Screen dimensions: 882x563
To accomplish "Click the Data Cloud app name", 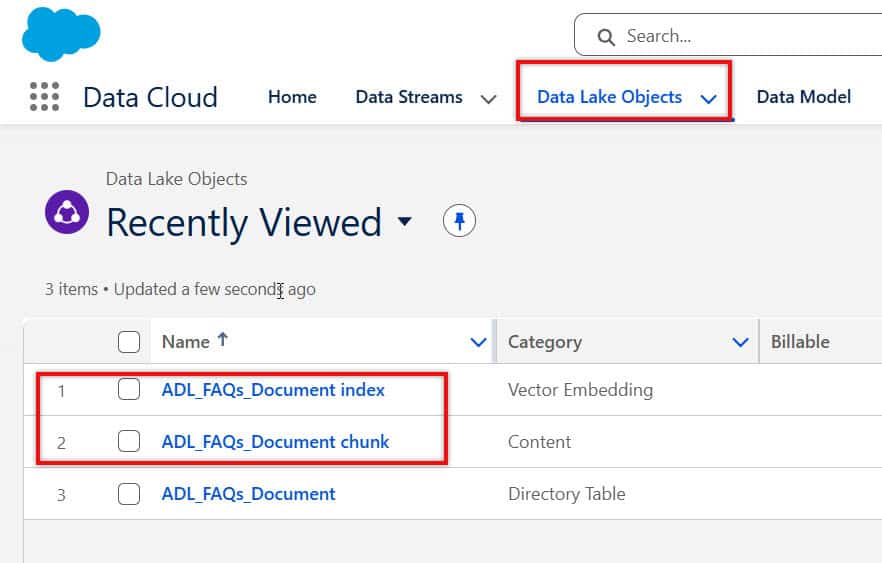I will click(150, 97).
